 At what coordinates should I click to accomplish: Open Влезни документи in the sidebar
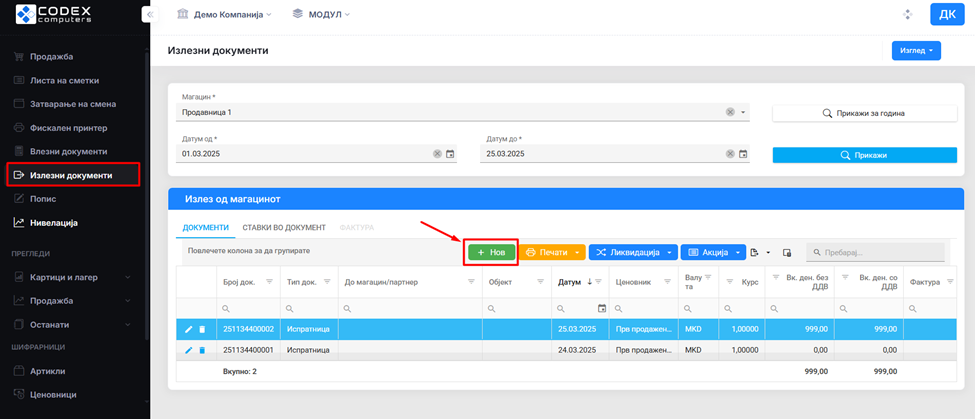click(x=68, y=152)
